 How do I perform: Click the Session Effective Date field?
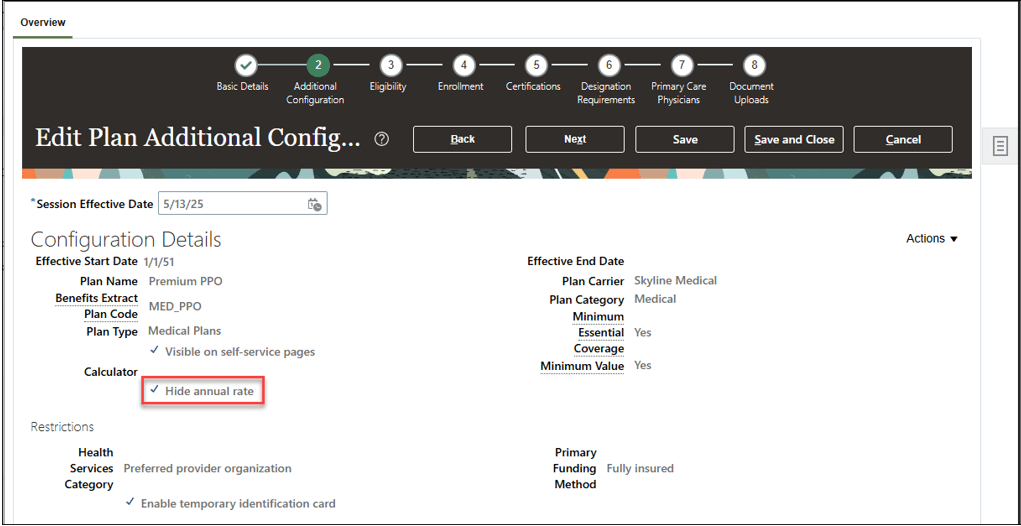coord(242,204)
